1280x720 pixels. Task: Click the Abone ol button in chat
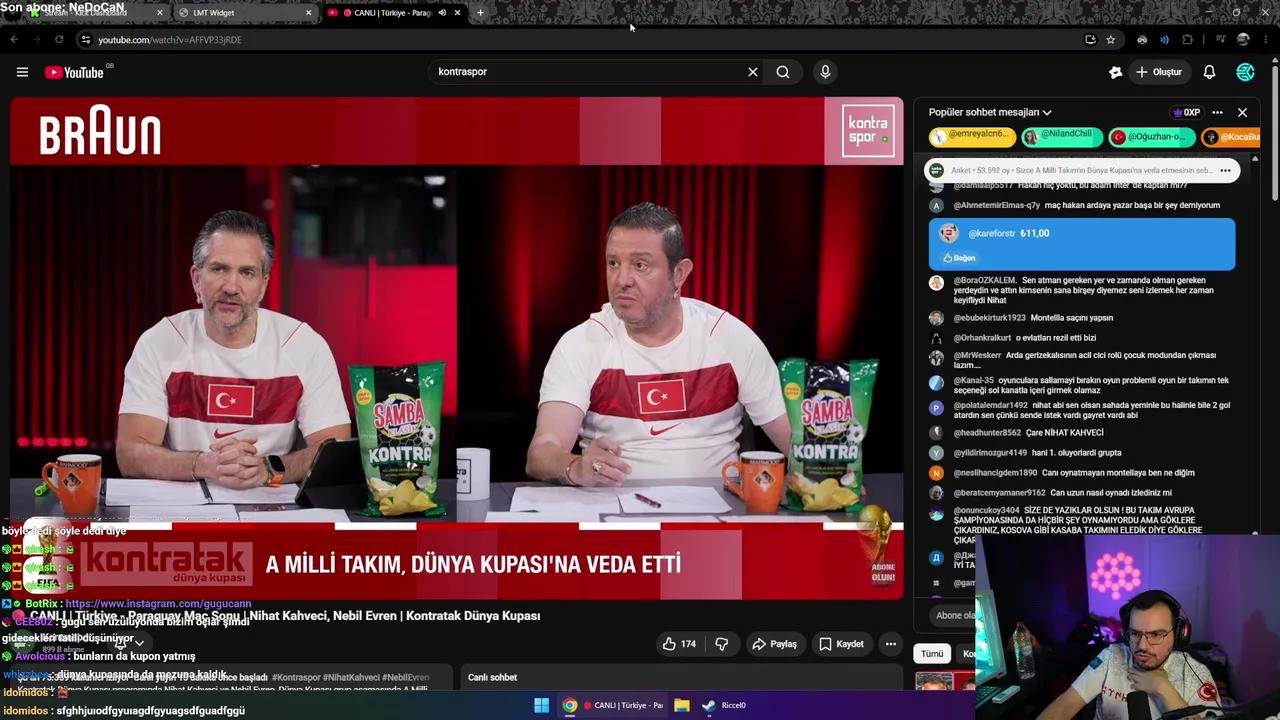955,615
